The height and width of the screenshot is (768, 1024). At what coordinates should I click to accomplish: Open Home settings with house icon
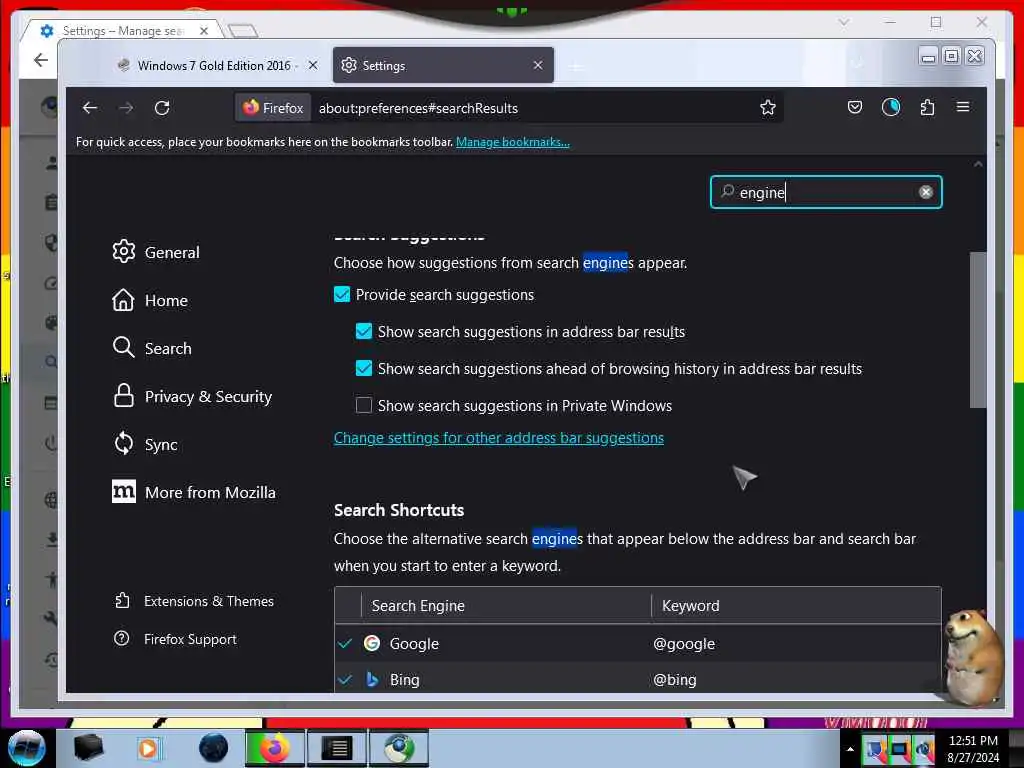(123, 300)
